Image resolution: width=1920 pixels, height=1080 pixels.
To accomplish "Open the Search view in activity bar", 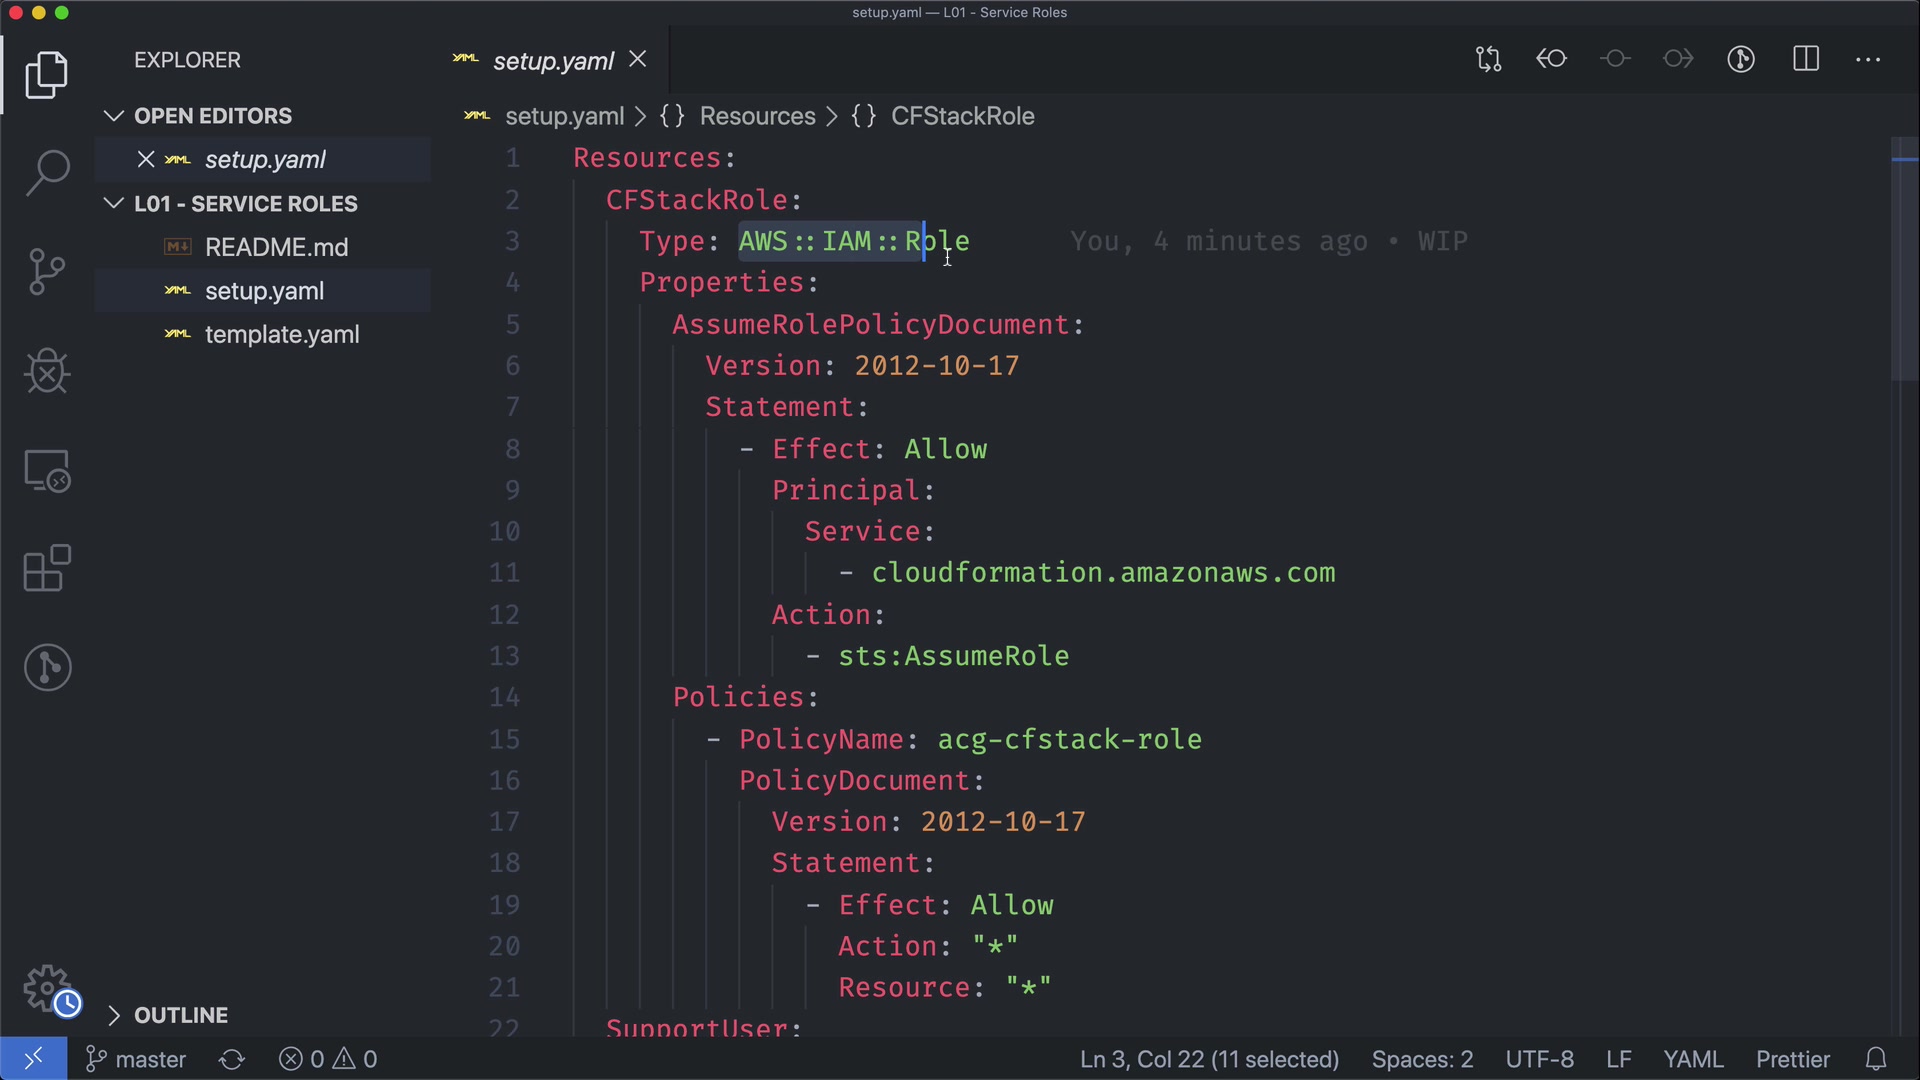I will pyautogui.click(x=47, y=173).
